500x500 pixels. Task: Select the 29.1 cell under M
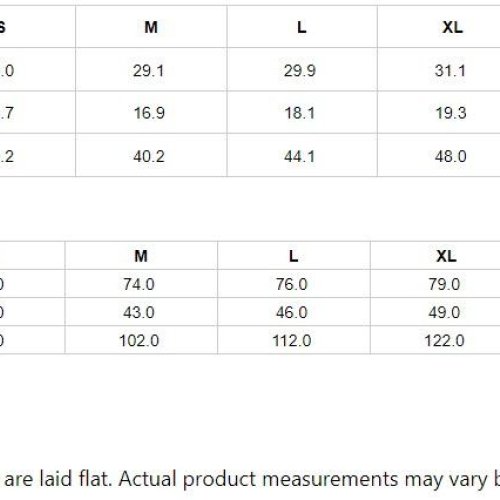tap(151, 70)
